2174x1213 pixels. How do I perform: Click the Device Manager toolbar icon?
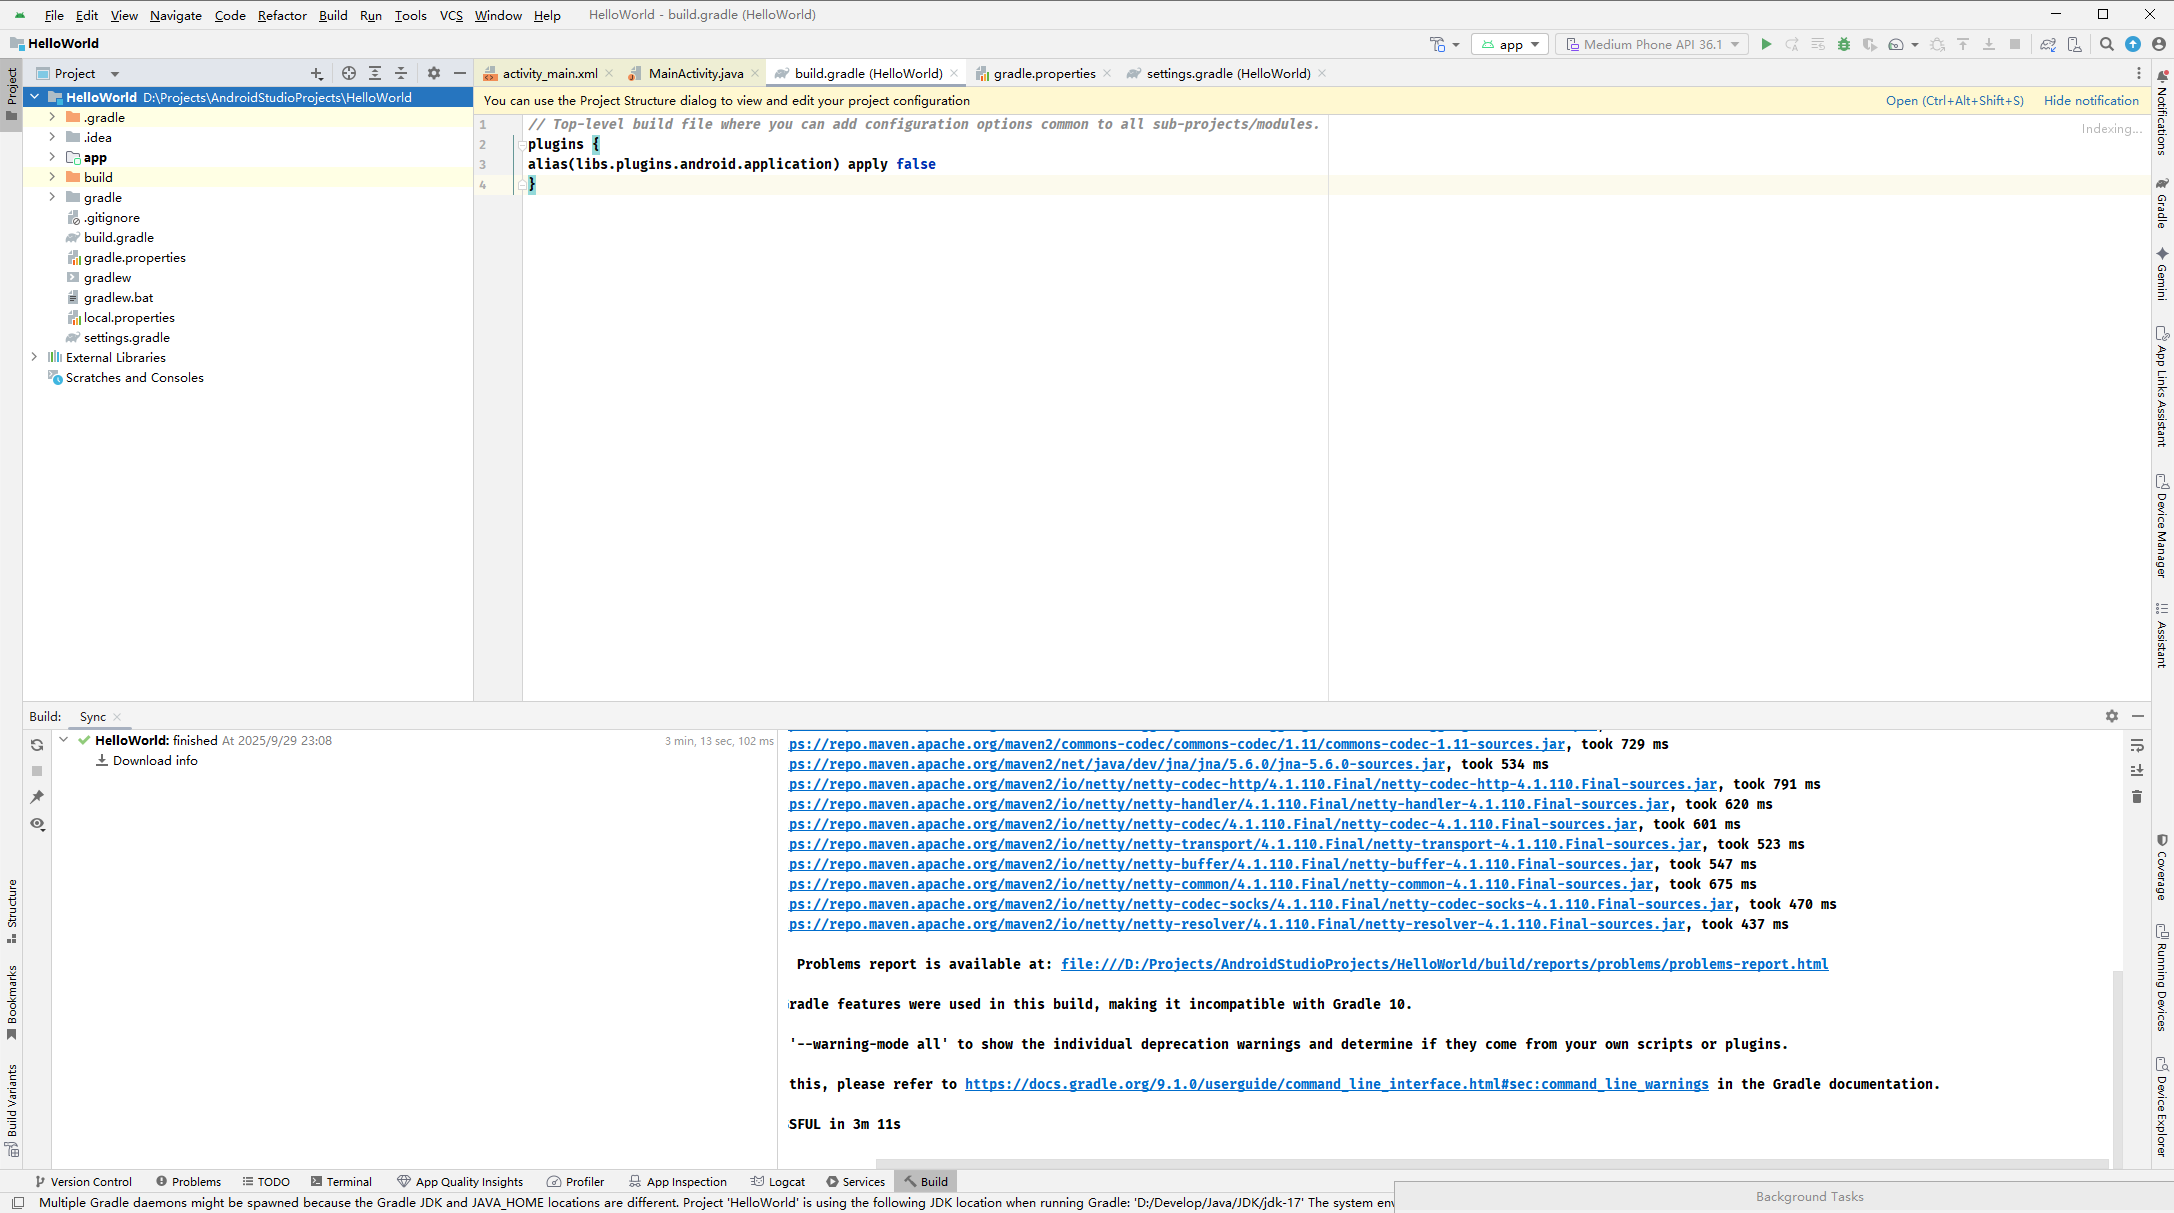coord(2074,44)
